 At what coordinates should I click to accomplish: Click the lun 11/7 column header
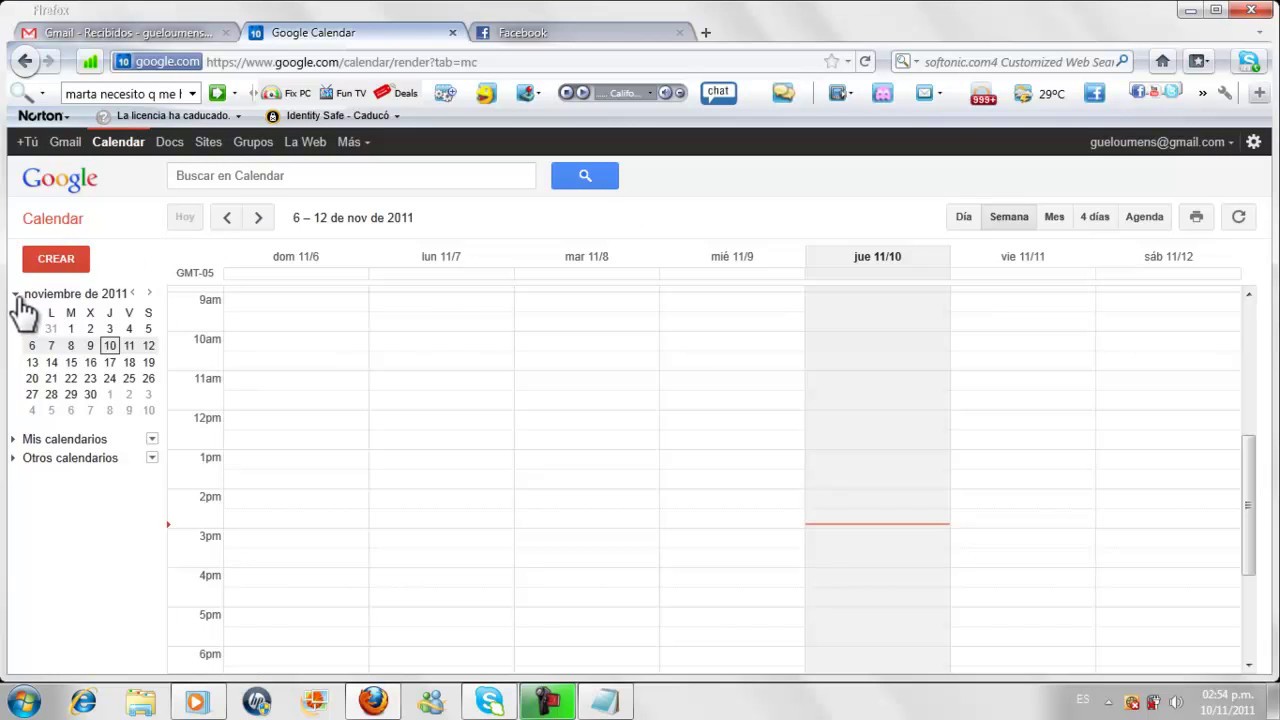pos(441,257)
